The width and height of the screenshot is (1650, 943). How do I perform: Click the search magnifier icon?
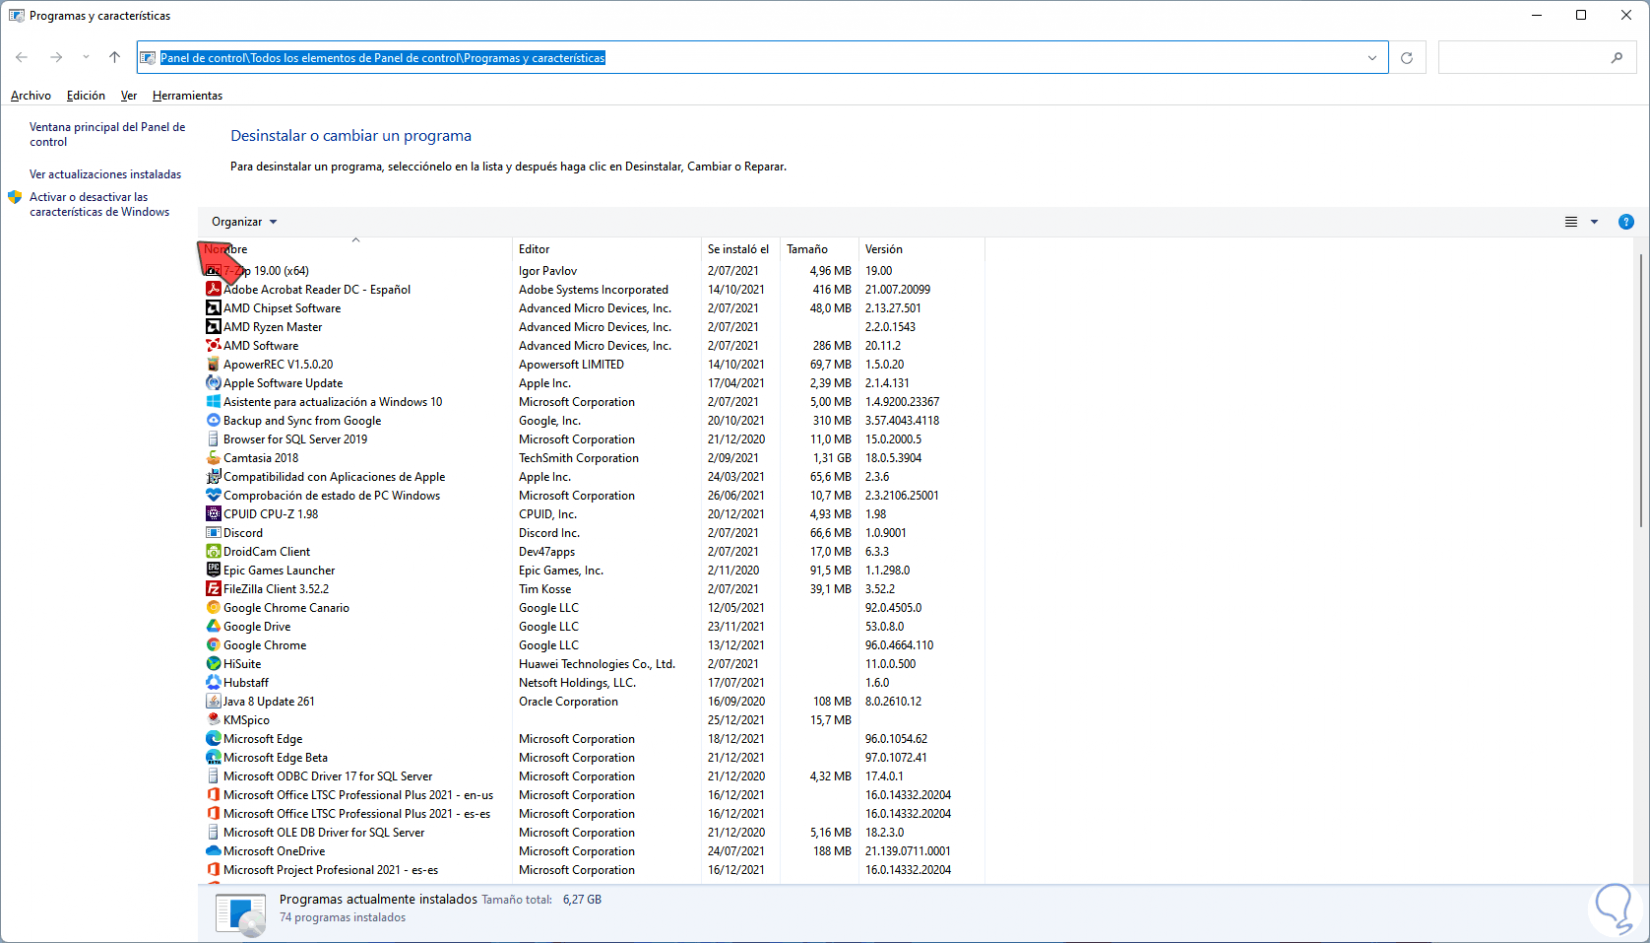(x=1617, y=58)
